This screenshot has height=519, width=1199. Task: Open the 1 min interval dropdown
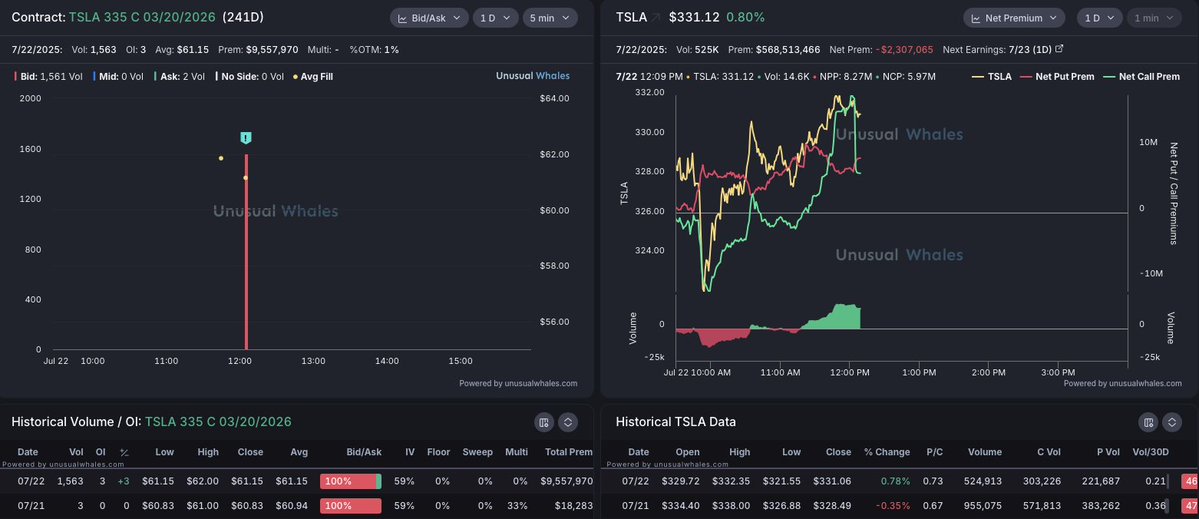click(1153, 18)
